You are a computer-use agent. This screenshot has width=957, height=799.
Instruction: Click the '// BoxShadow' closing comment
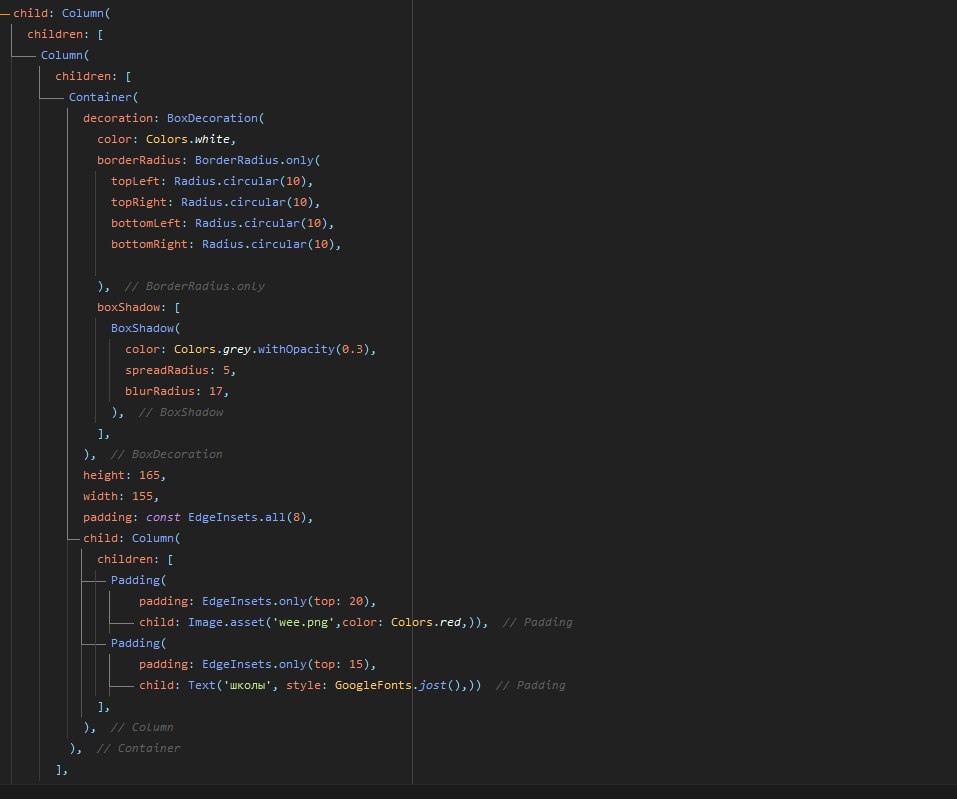[x=181, y=413]
